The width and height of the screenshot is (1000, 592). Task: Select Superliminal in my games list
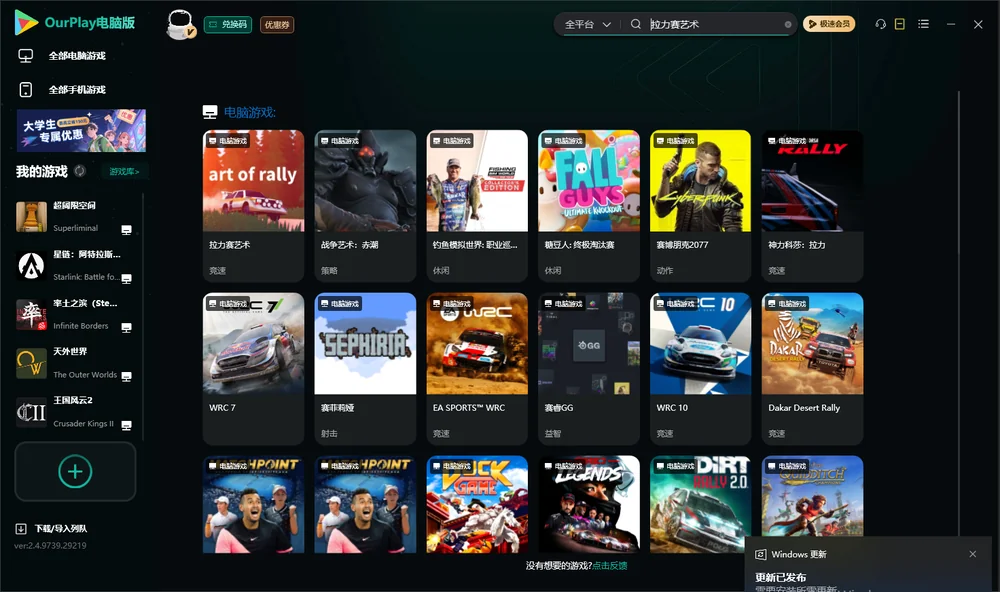[x=75, y=217]
